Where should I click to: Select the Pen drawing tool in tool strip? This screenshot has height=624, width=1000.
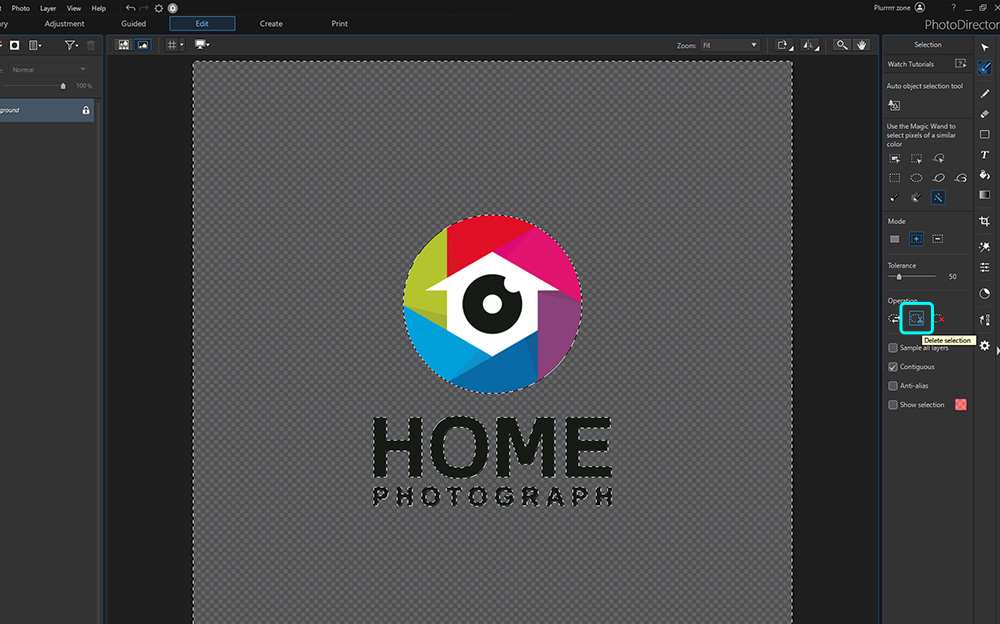pyautogui.click(x=985, y=94)
